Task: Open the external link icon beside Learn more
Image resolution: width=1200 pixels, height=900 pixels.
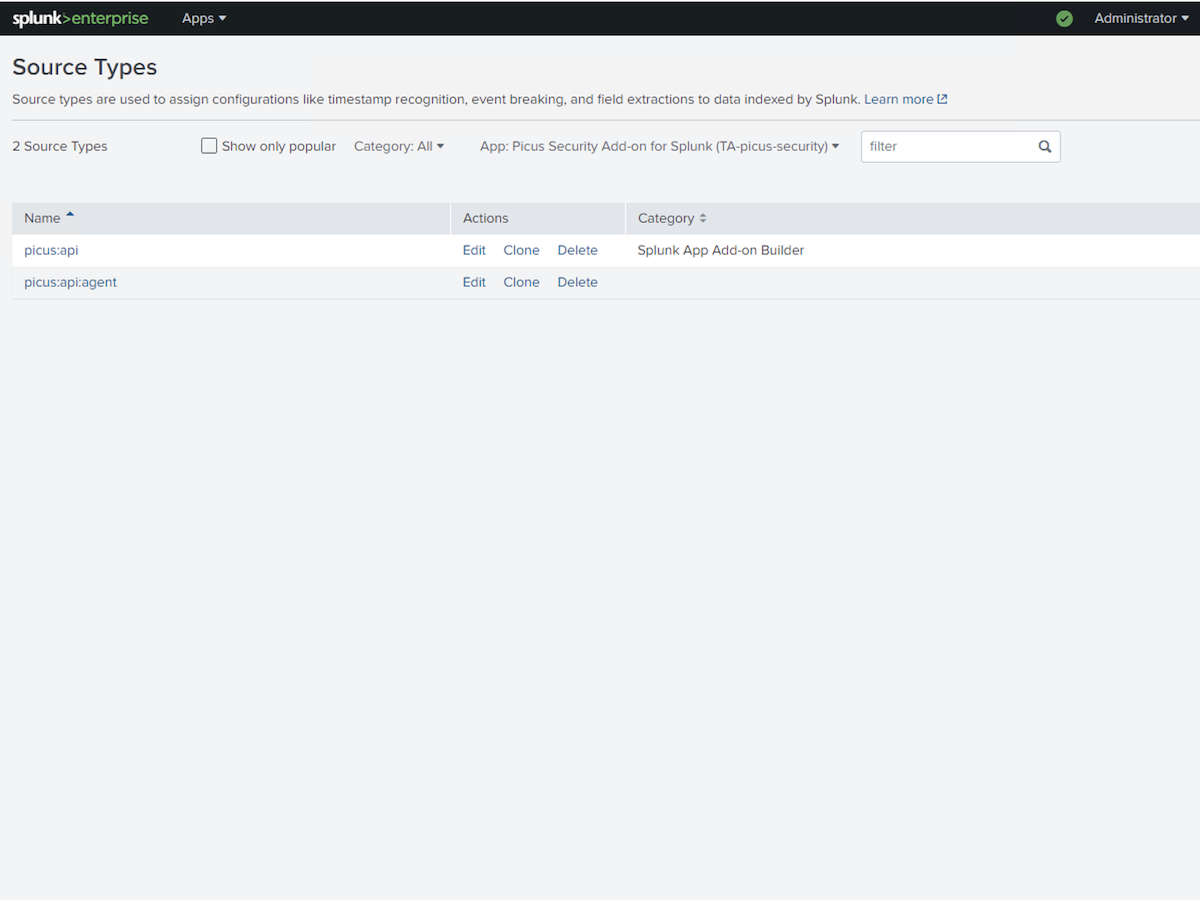Action: pyautogui.click(x=942, y=99)
